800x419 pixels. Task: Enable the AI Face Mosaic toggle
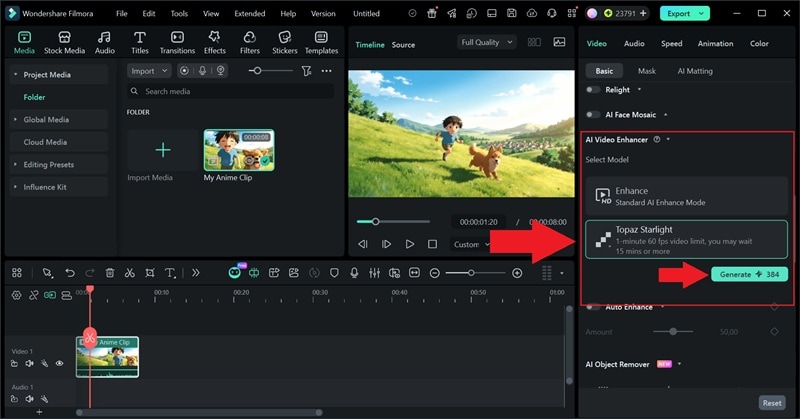pyautogui.click(x=594, y=115)
